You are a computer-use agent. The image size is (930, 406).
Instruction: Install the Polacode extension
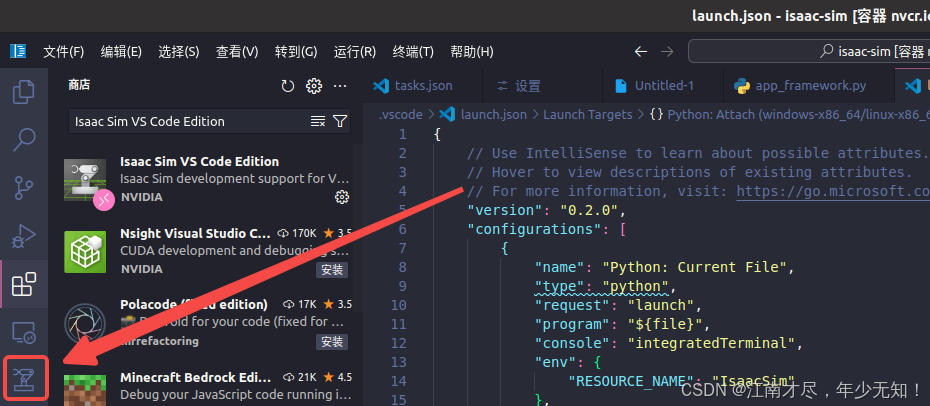332,342
